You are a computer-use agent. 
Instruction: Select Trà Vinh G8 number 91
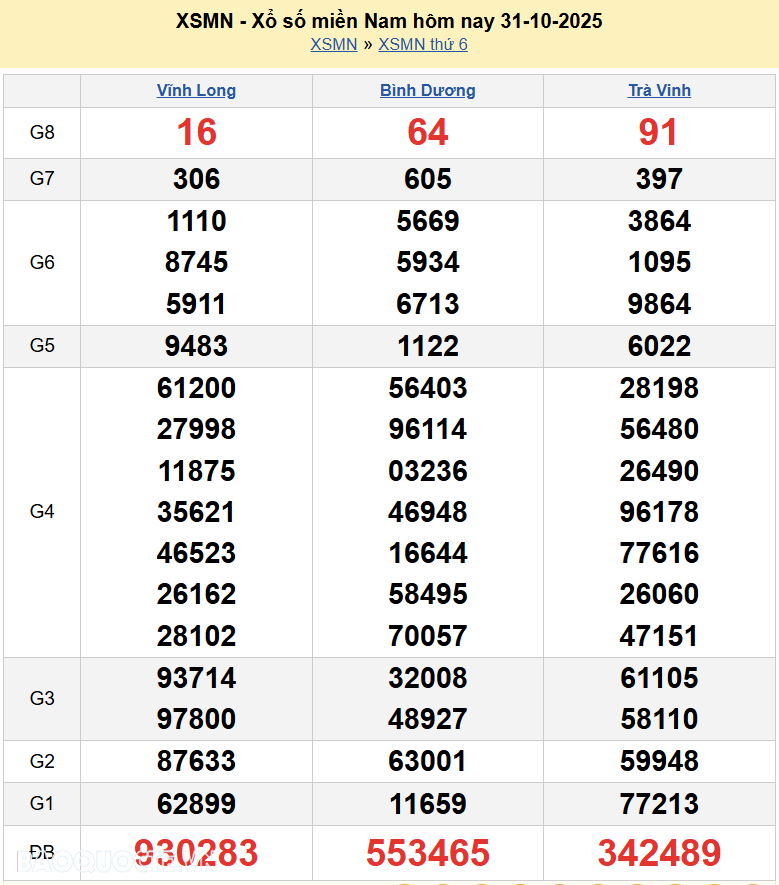point(659,132)
